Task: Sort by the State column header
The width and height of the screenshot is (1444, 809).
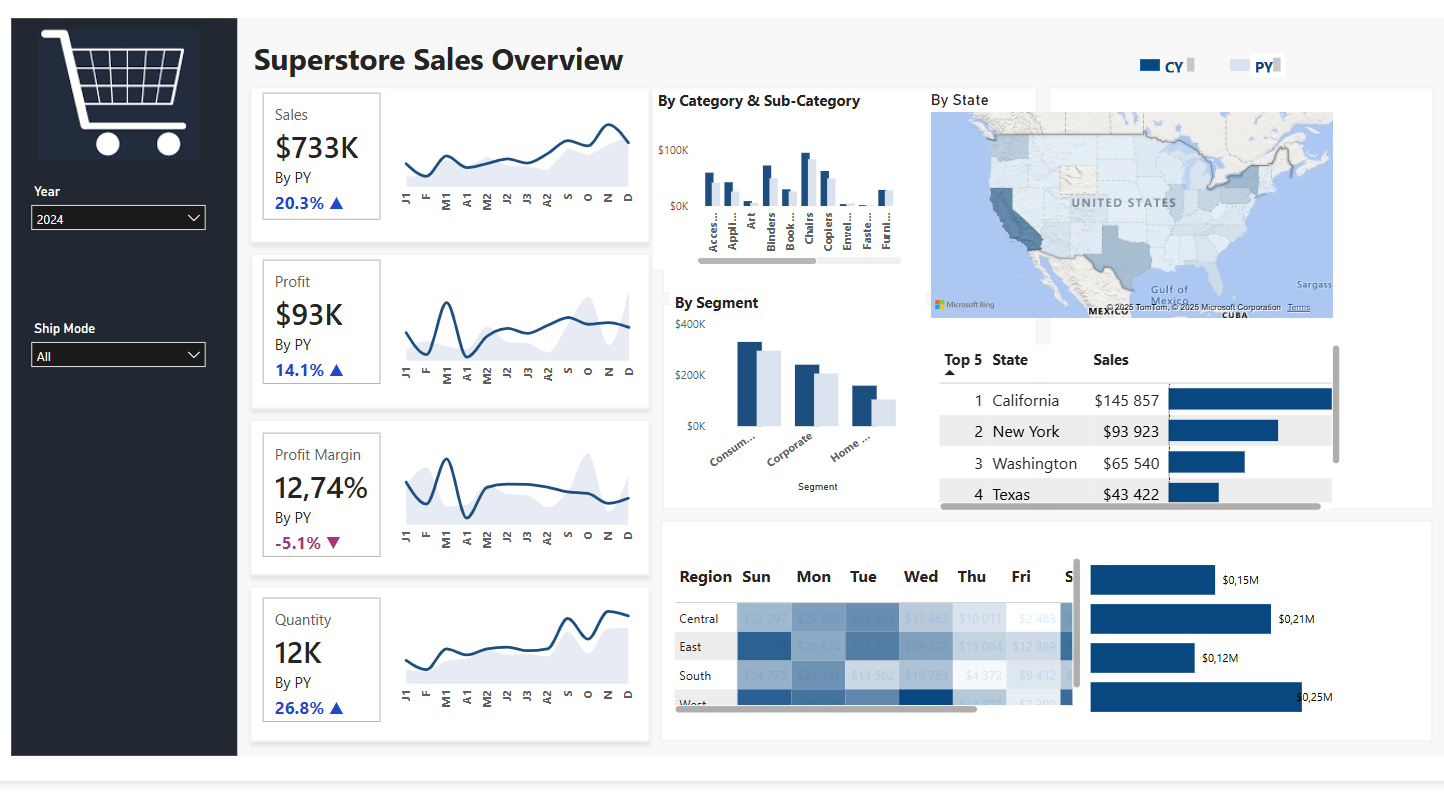Action: click(x=1010, y=360)
